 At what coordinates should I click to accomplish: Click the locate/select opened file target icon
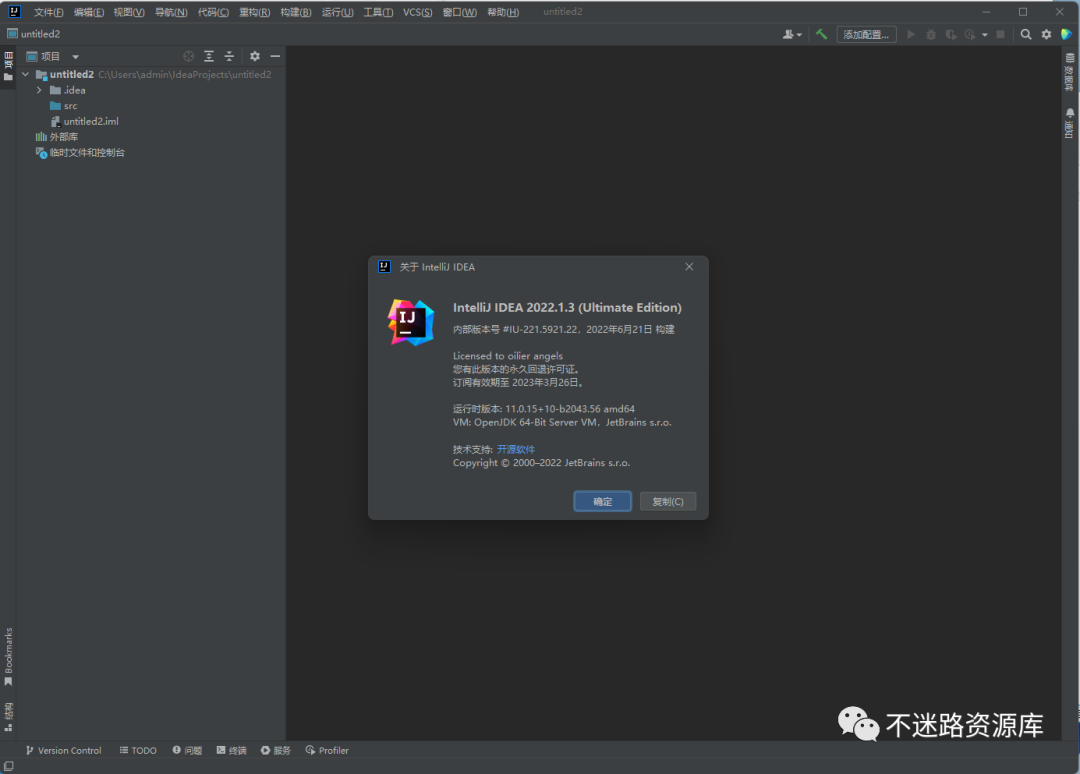pyautogui.click(x=188, y=57)
